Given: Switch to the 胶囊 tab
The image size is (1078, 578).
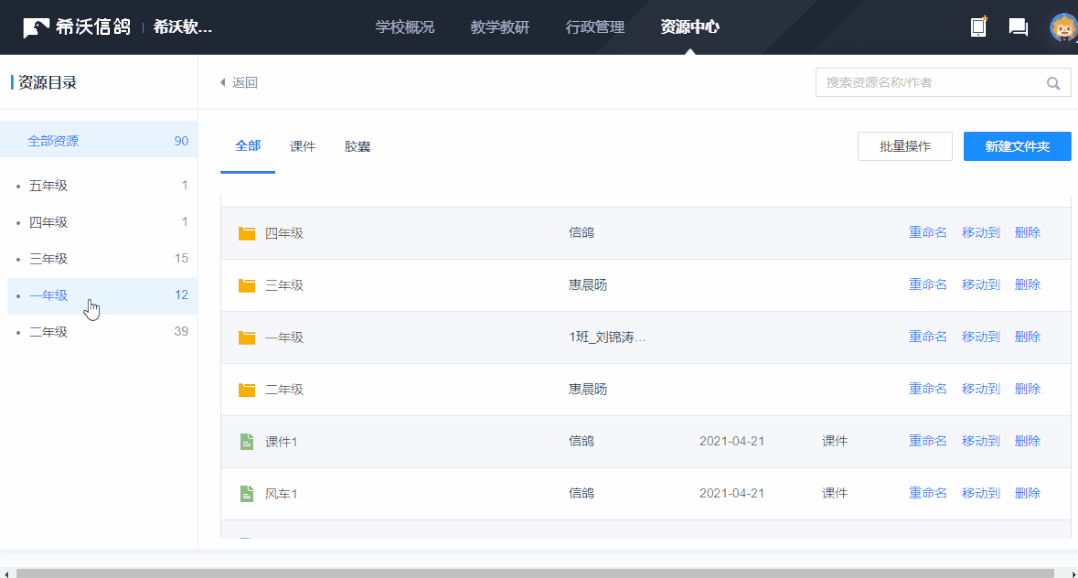Looking at the screenshot, I should (x=357, y=146).
